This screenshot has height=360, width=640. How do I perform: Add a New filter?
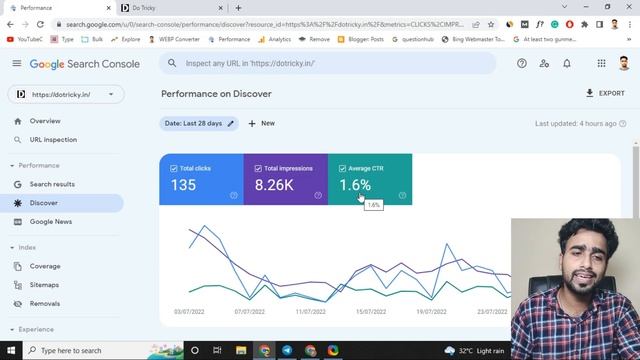tap(262, 123)
